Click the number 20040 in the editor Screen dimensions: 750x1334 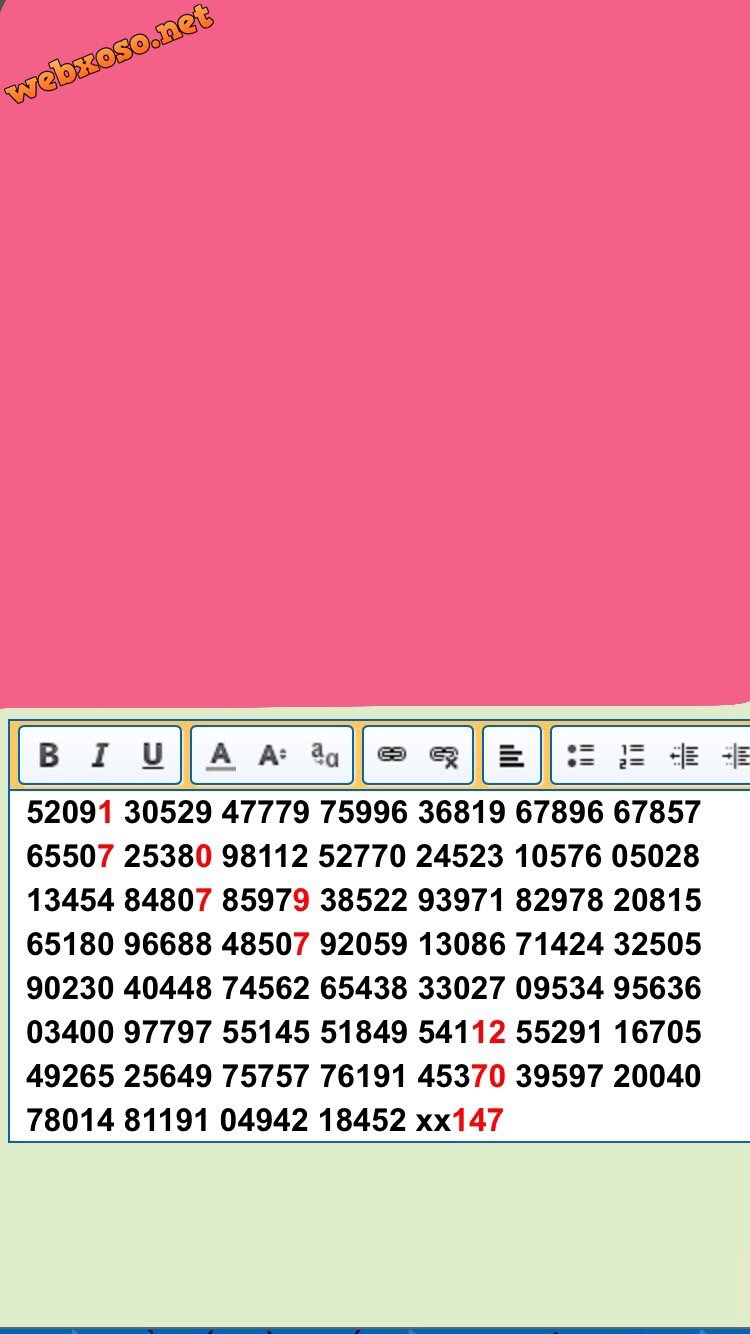click(658, 1076)
